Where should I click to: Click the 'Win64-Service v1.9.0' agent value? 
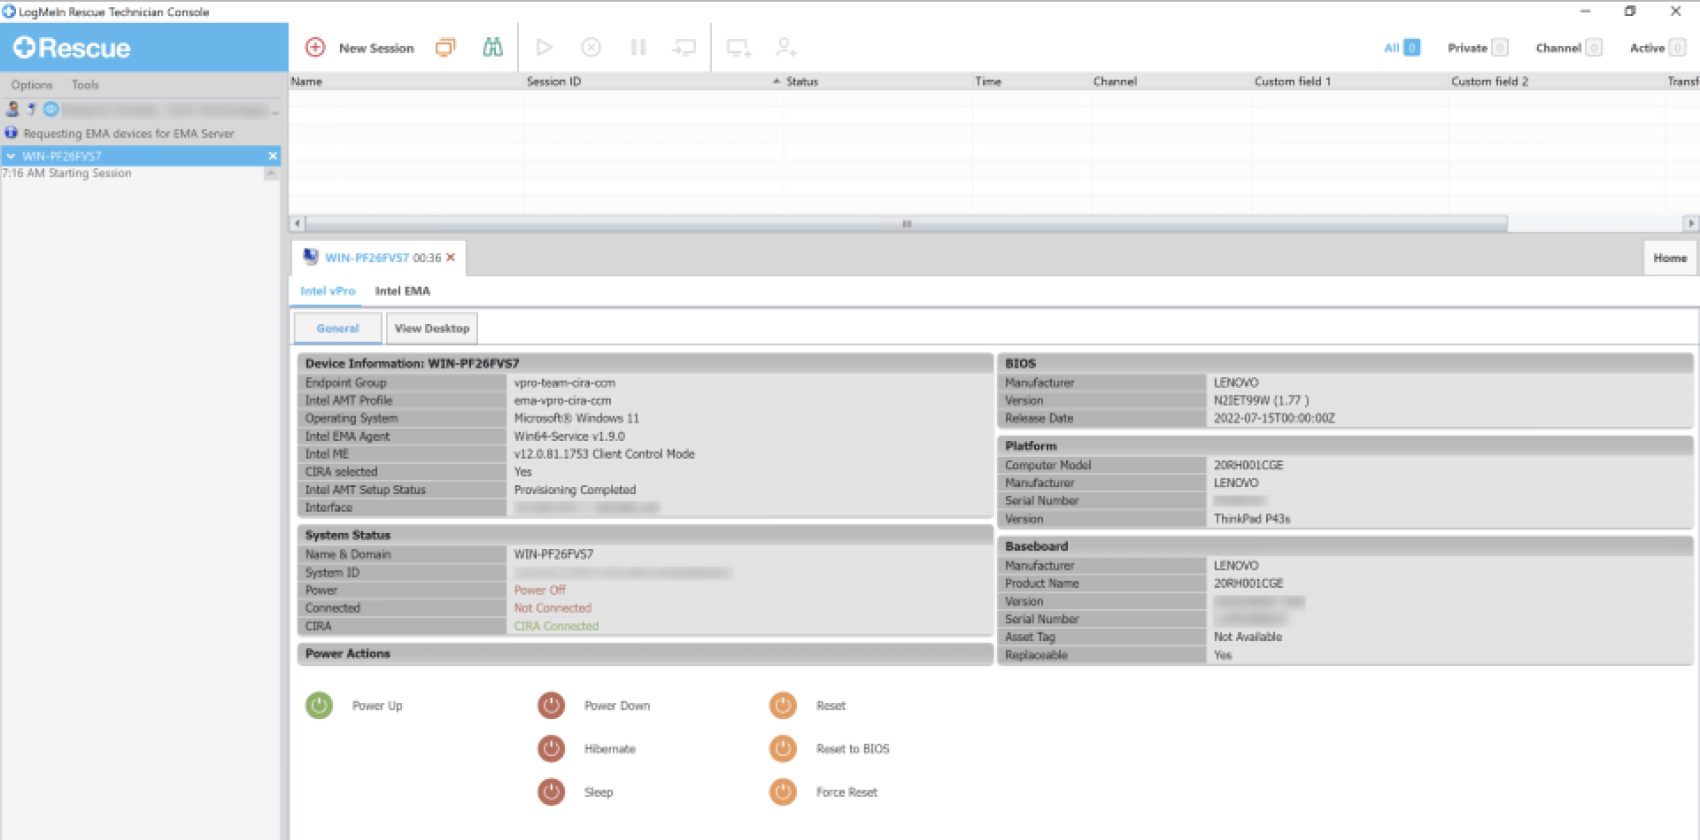(569, 436)
